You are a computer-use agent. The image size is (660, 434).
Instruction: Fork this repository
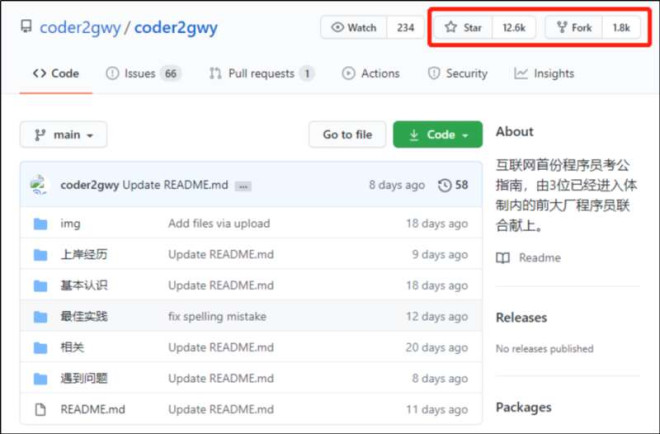pyautogui.click(x=574, y=28)
